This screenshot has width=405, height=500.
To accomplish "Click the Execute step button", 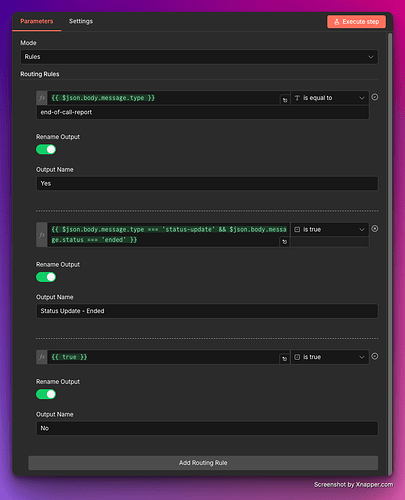I will pos(356,22).
